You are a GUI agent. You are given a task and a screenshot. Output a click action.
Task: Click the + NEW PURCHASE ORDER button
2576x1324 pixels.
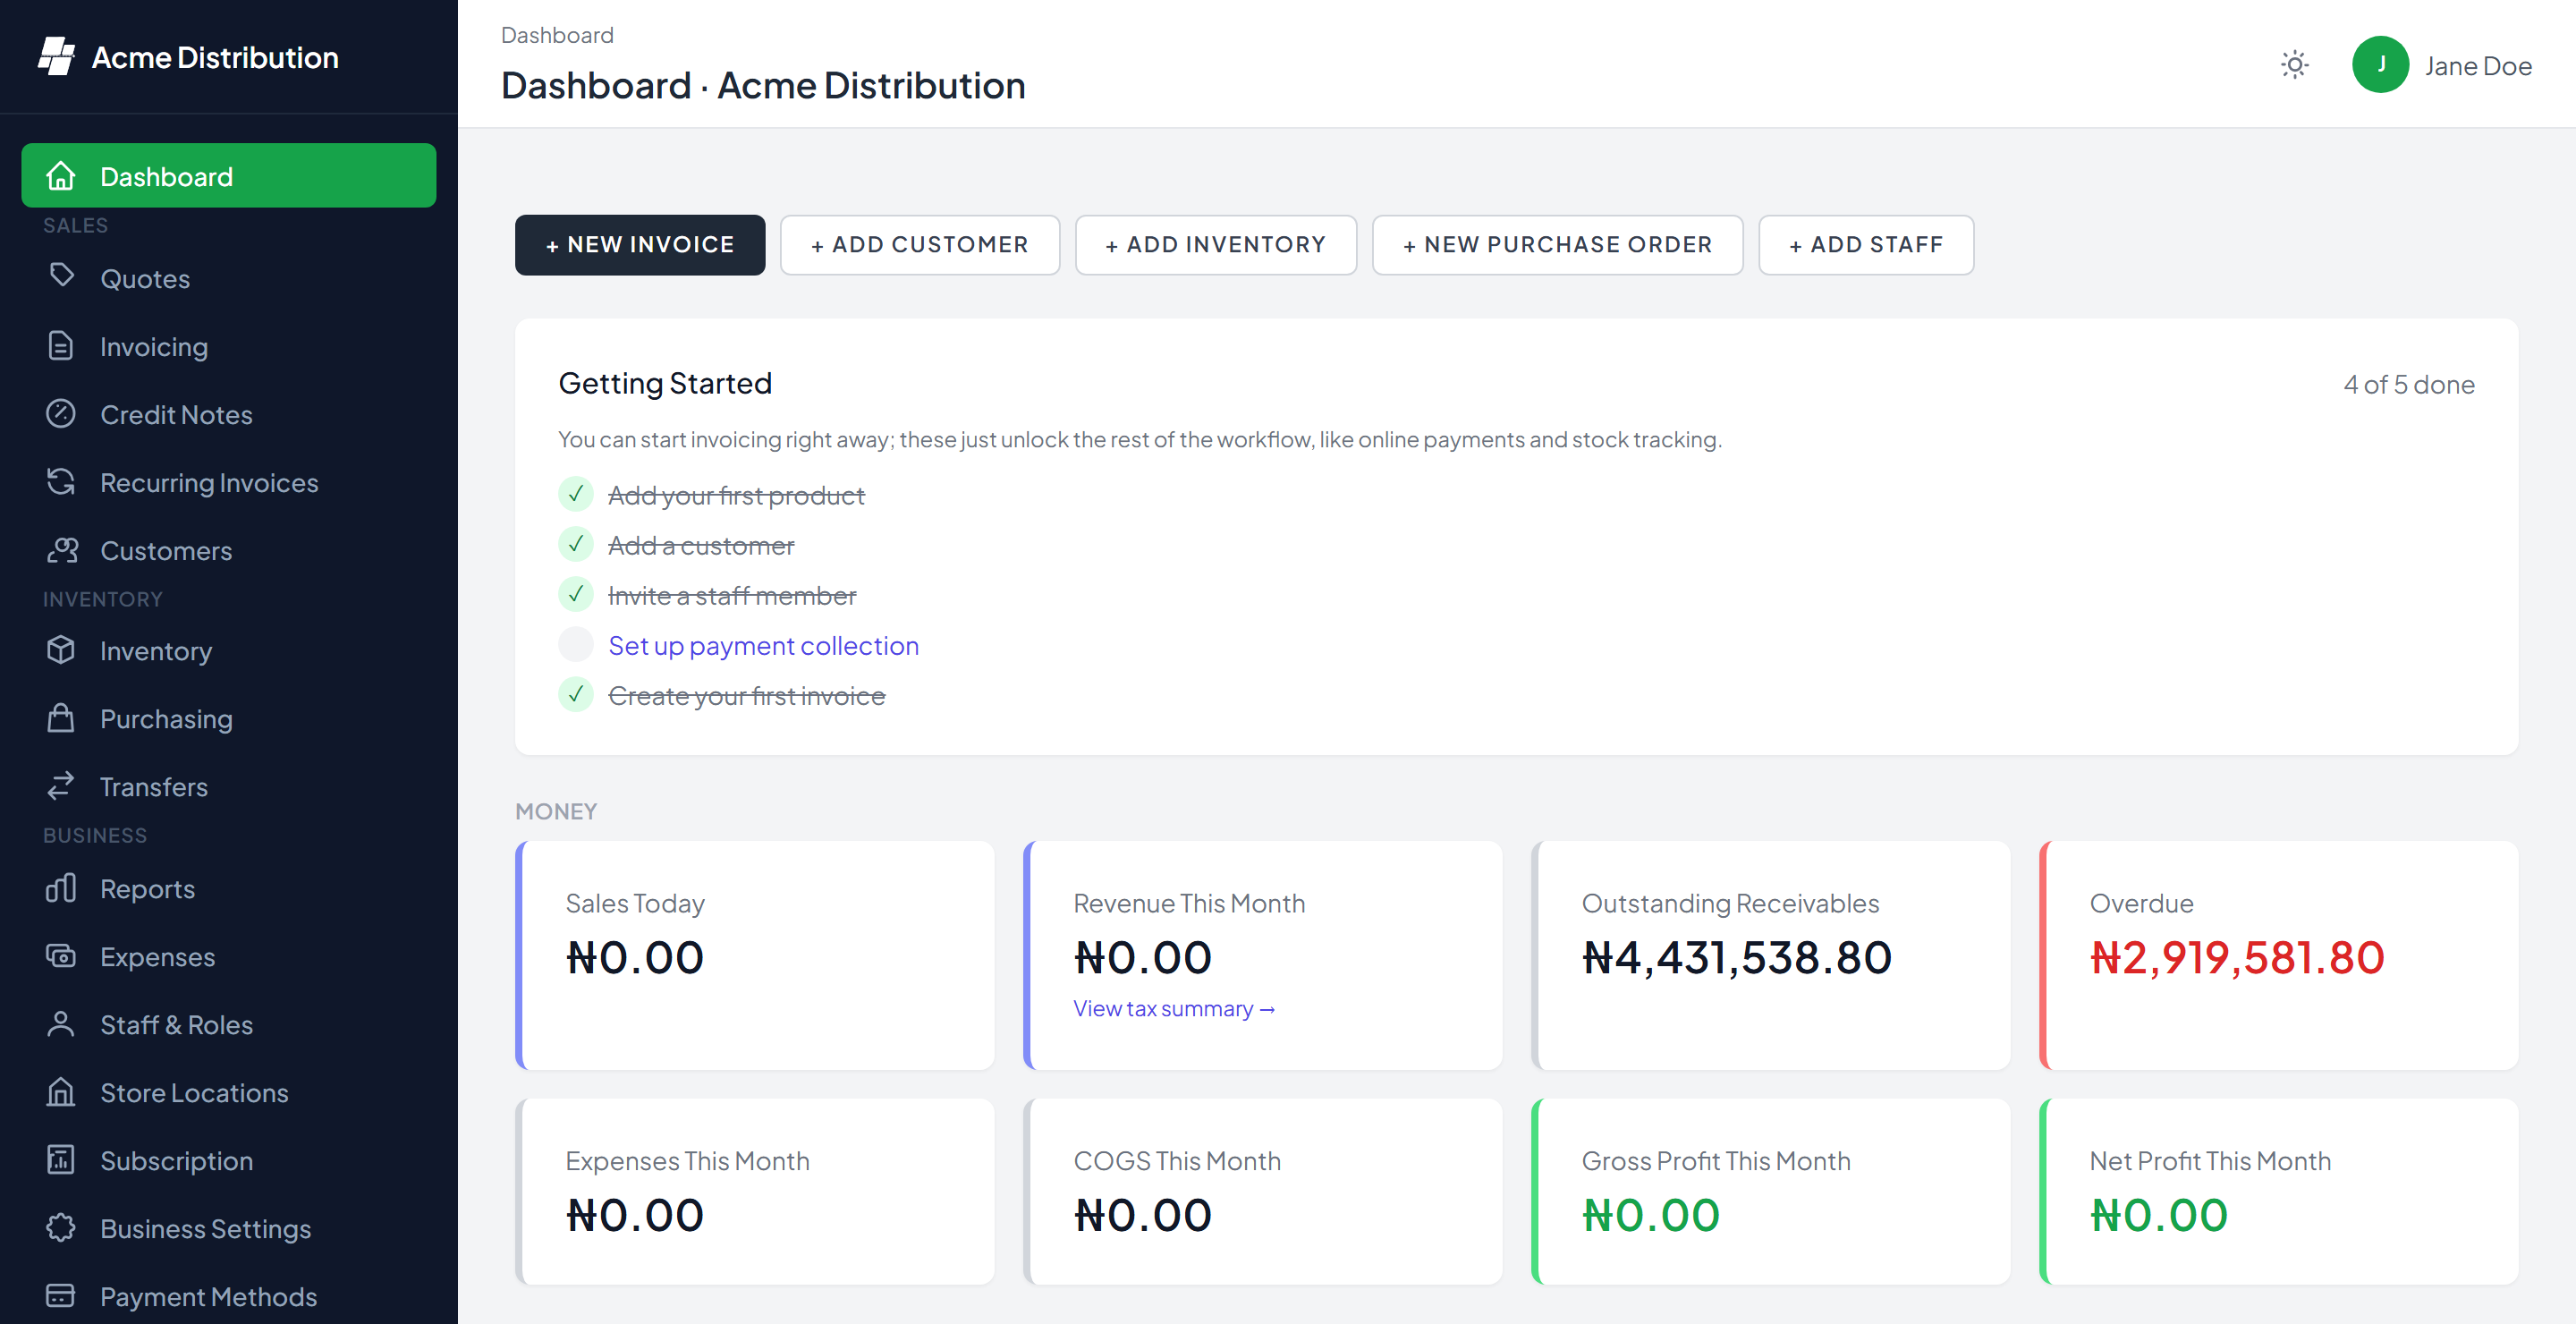[1558, 245]
